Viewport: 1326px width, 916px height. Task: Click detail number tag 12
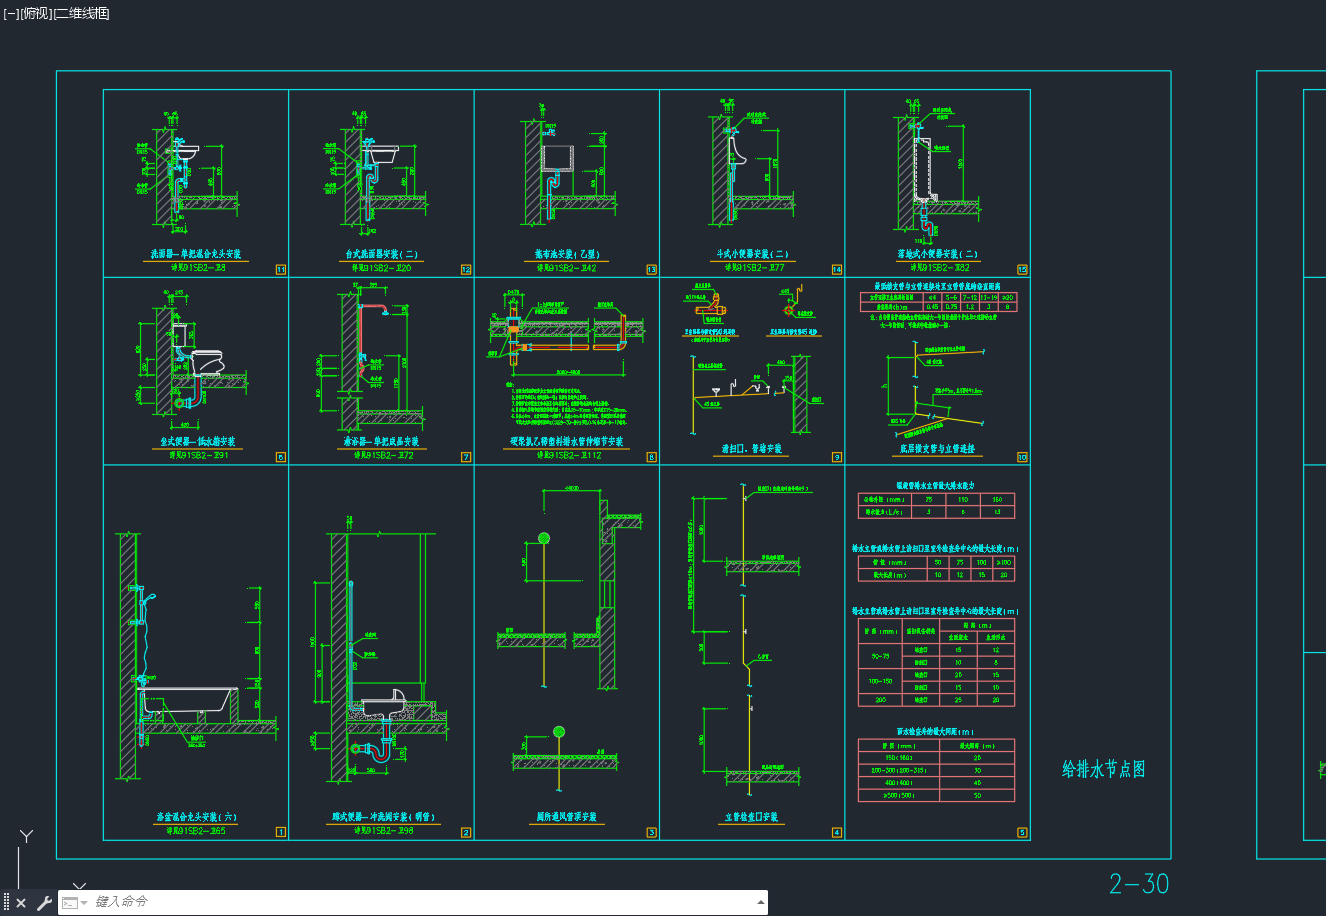(466, 270)
